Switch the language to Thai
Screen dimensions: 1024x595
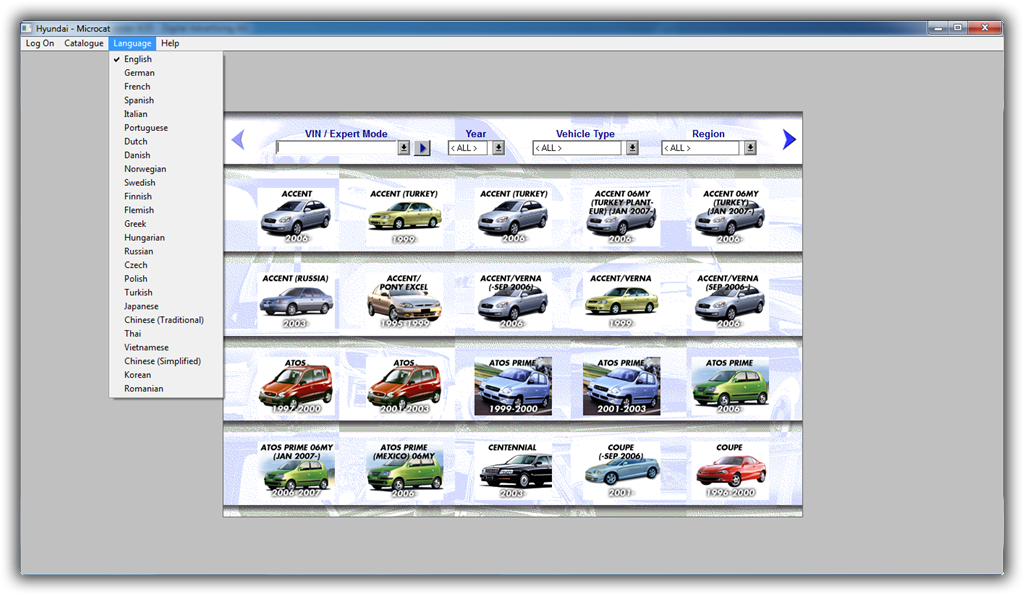(166, 333)
